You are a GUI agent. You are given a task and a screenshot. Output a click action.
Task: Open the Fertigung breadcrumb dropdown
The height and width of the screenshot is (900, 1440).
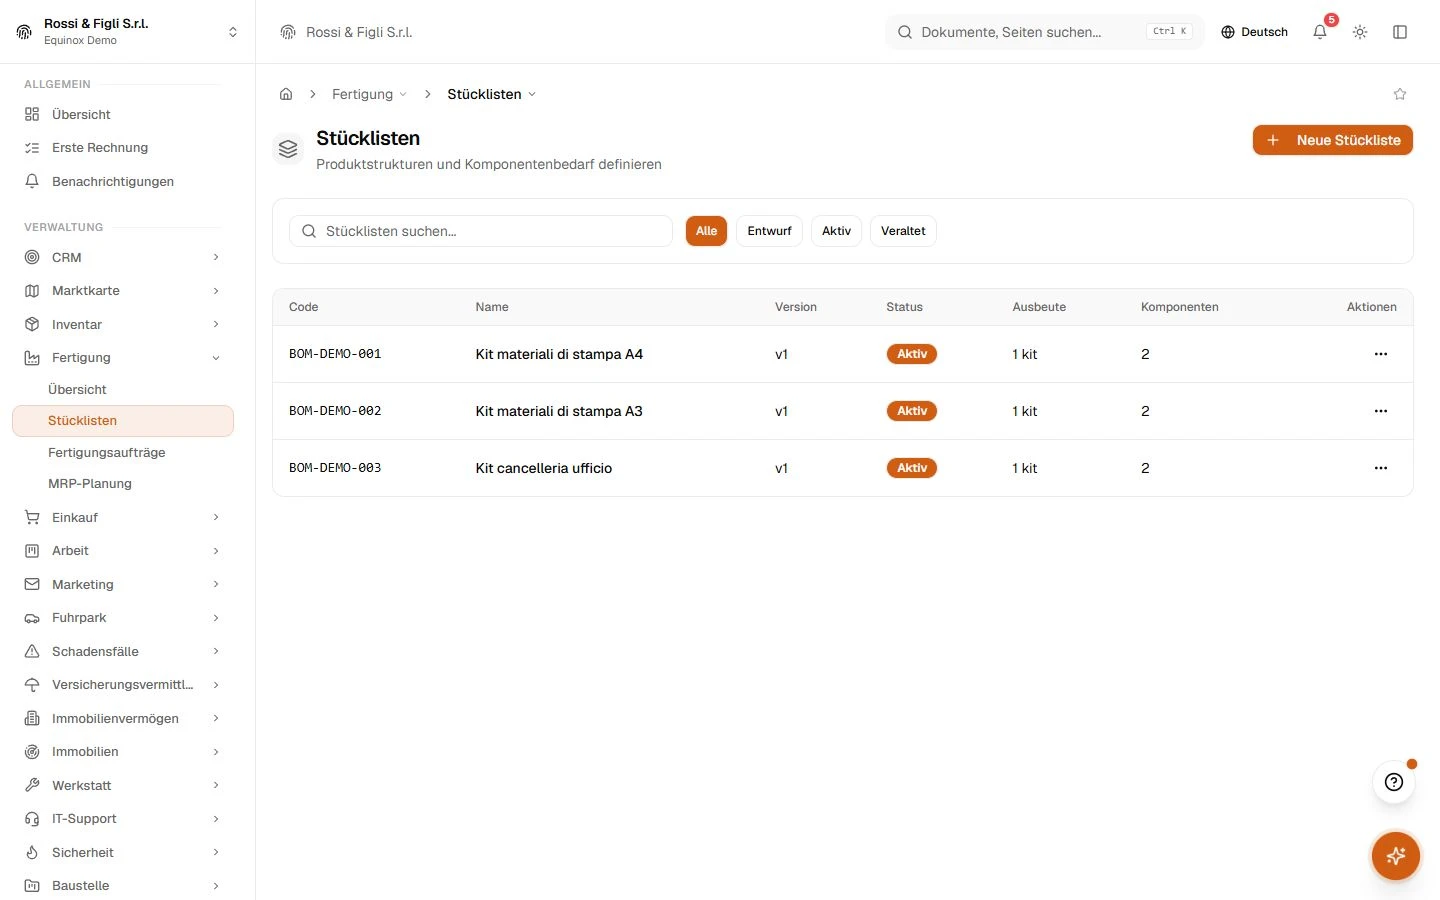pos(369,94)
